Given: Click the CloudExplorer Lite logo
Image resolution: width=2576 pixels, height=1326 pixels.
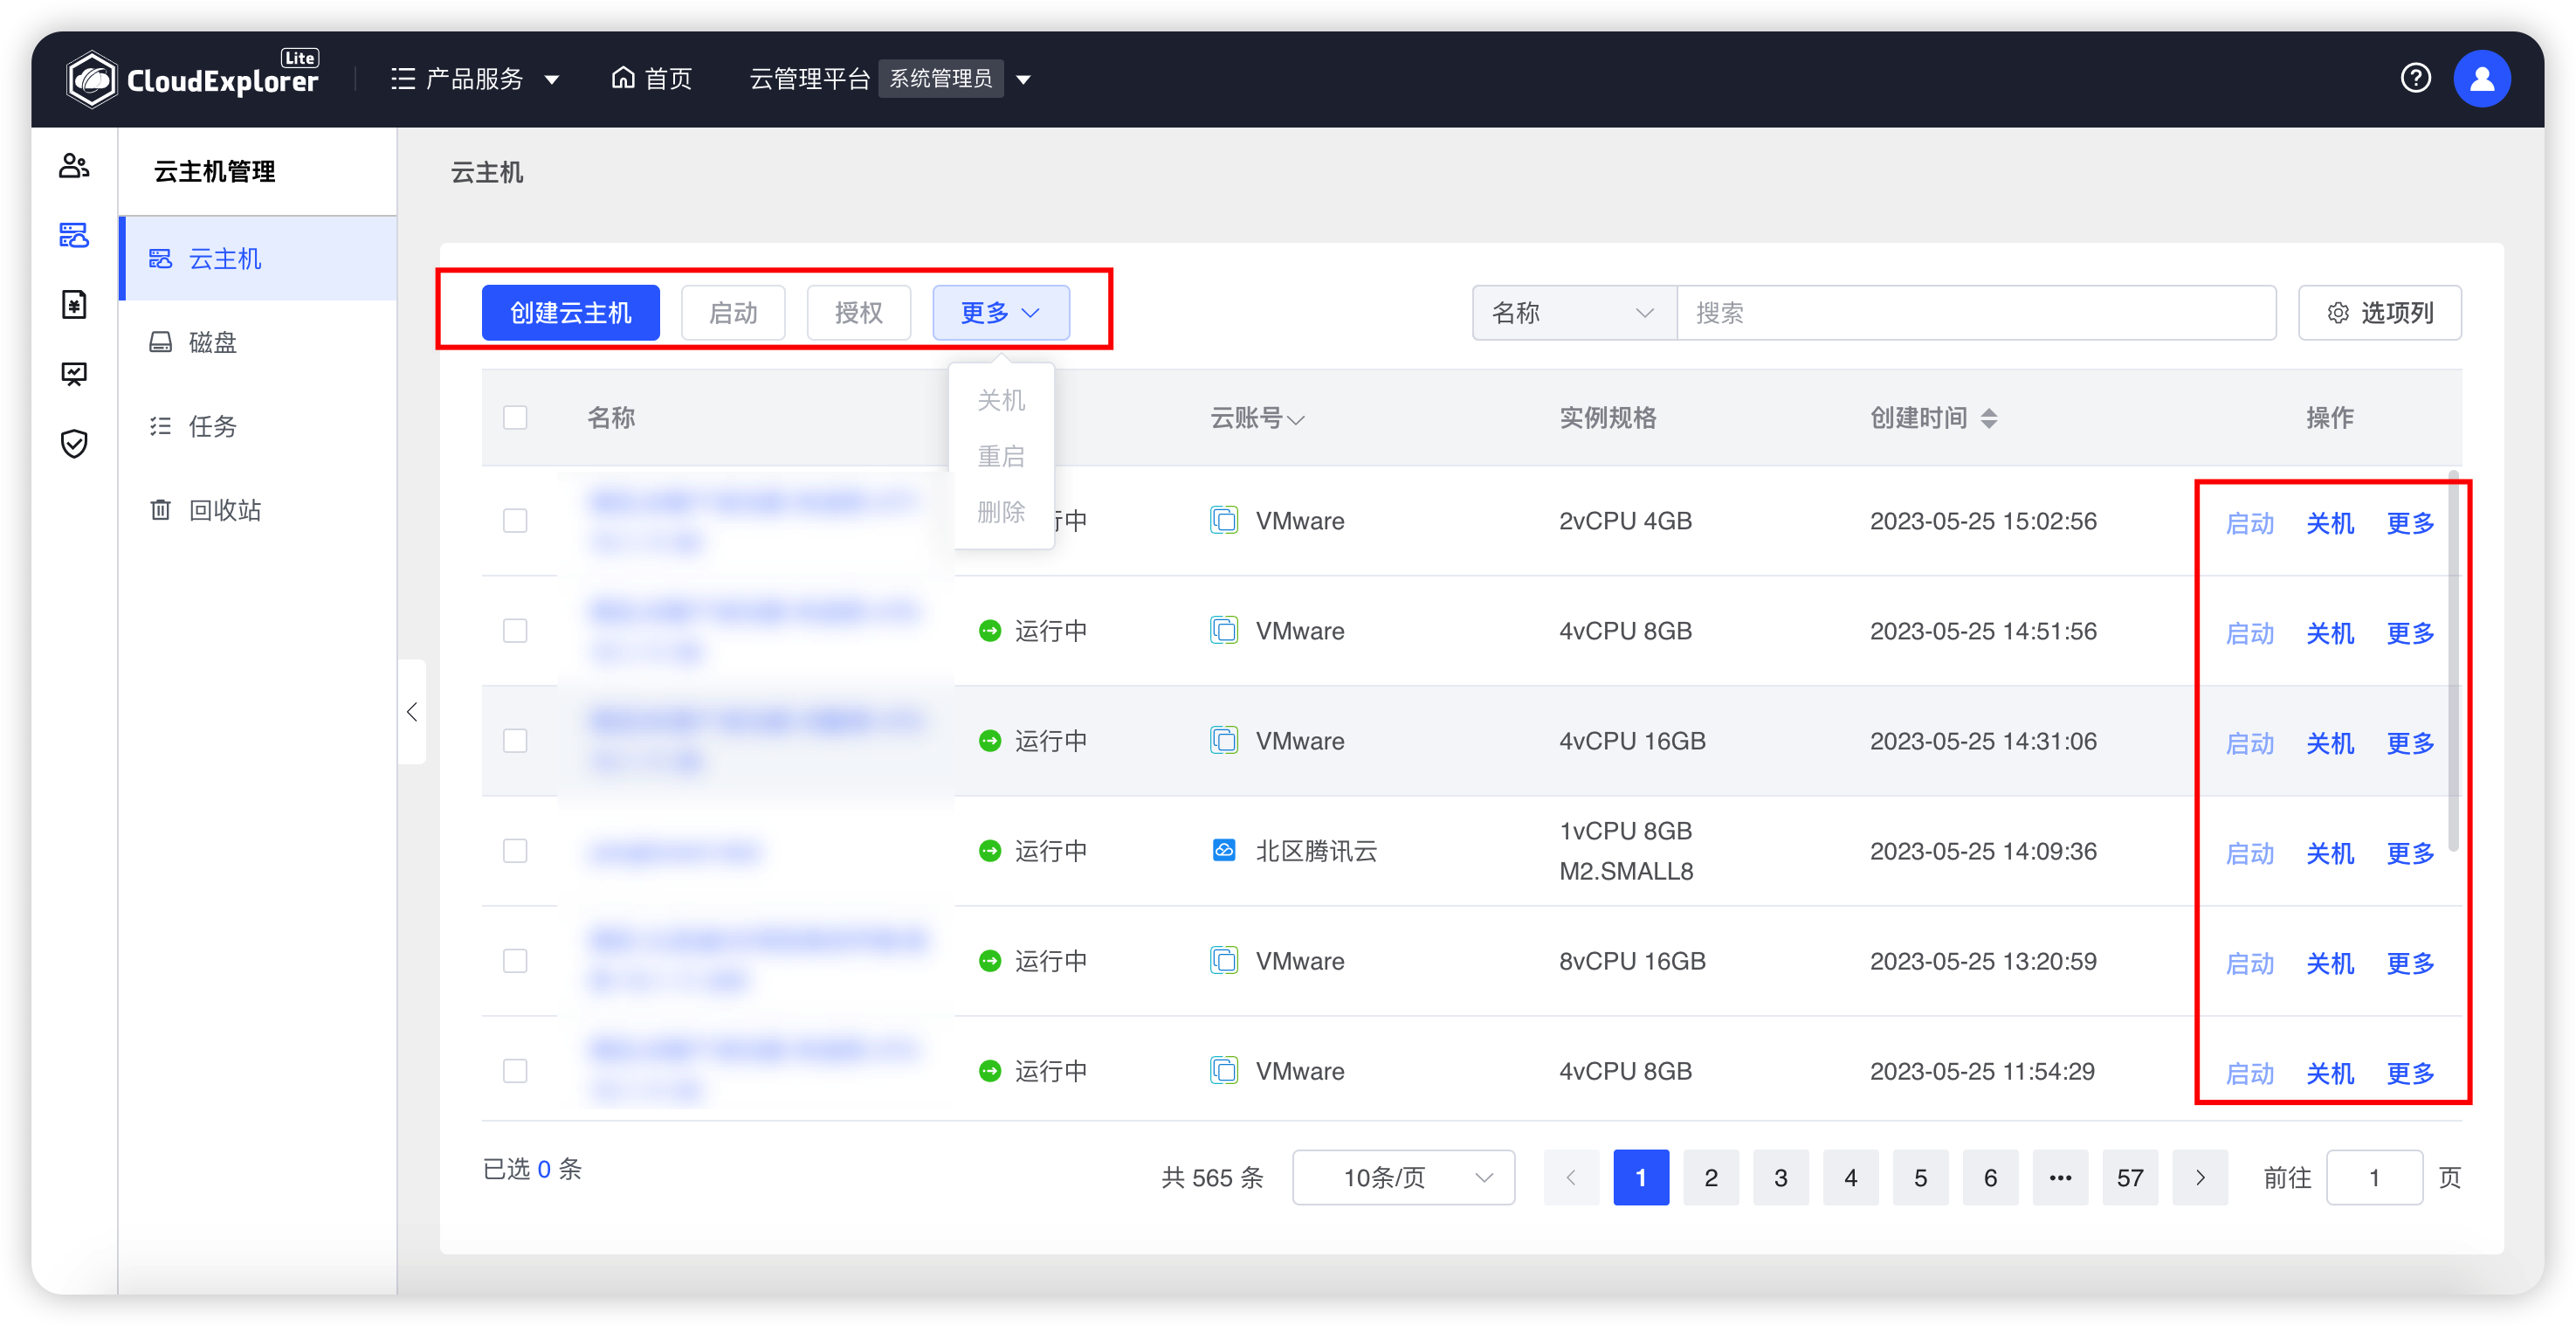Looking at the screenshot, I should [192, 78].
